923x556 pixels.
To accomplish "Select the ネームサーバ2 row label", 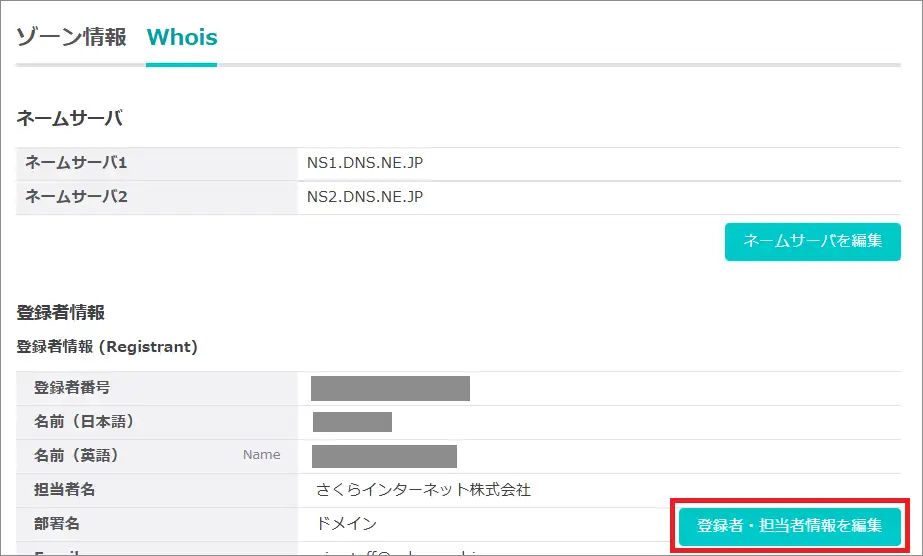I will [x=77, y=197].
